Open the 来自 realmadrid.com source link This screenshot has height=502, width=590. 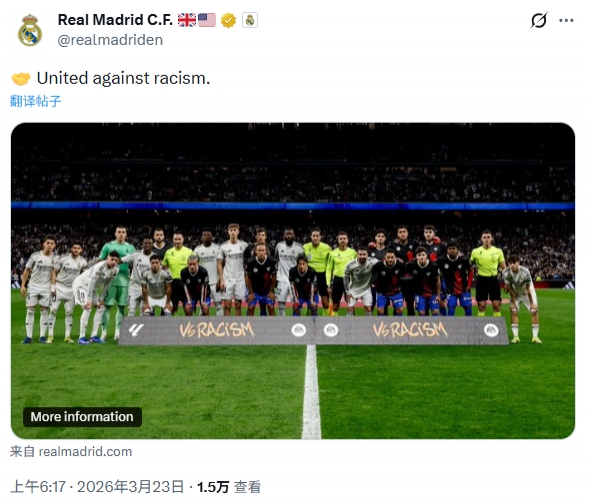tap(71, 451)
